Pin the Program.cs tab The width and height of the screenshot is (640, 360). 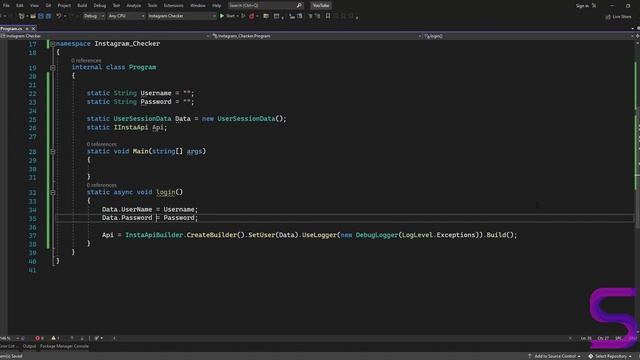[27, 29]
